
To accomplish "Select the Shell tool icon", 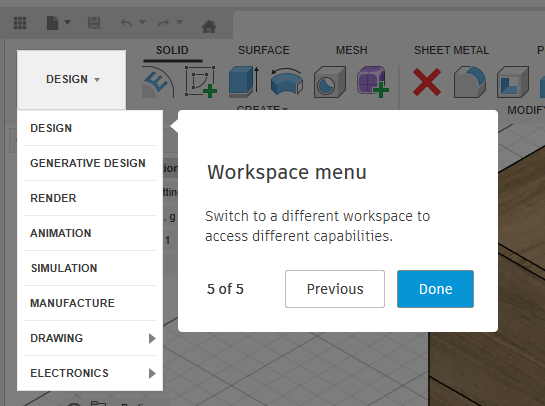I will coord(513,82).
